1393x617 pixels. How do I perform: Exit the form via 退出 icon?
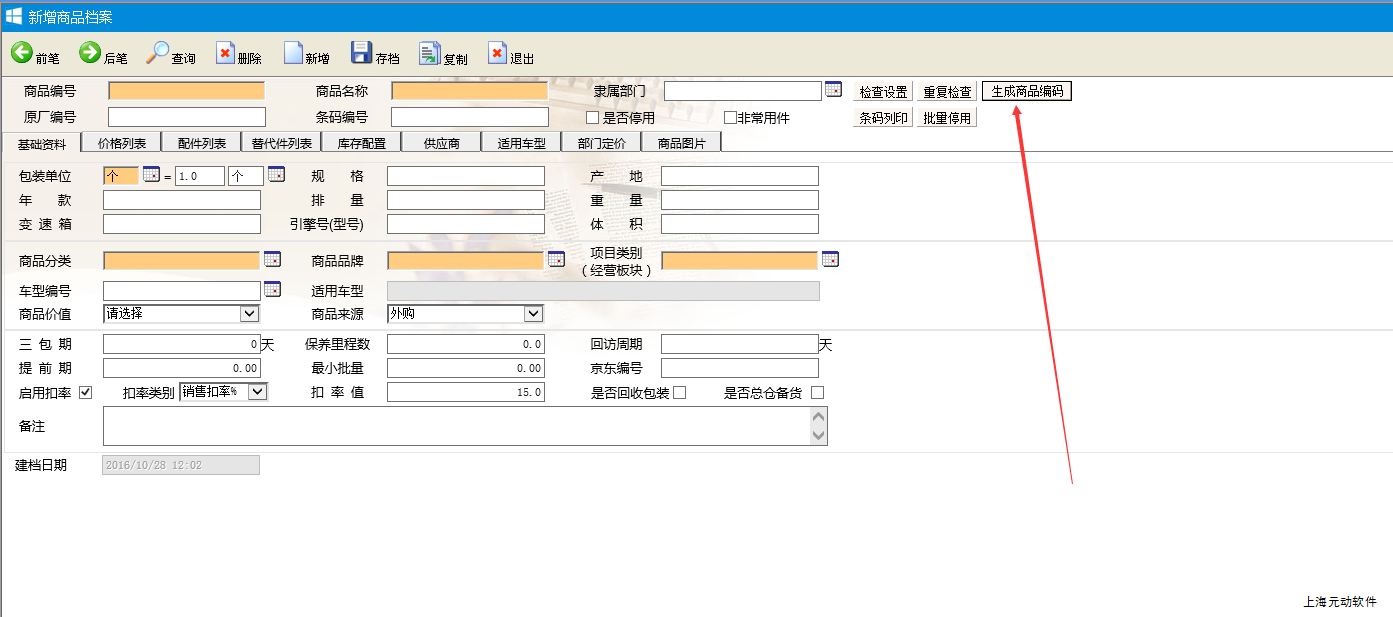click(x=498, y=53)
